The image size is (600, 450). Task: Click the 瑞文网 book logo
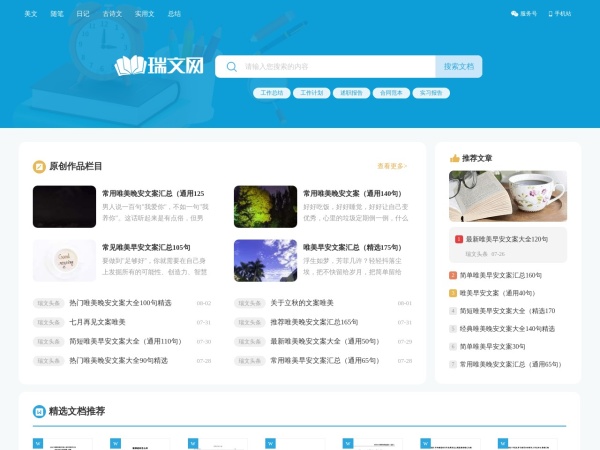point(159,65)
